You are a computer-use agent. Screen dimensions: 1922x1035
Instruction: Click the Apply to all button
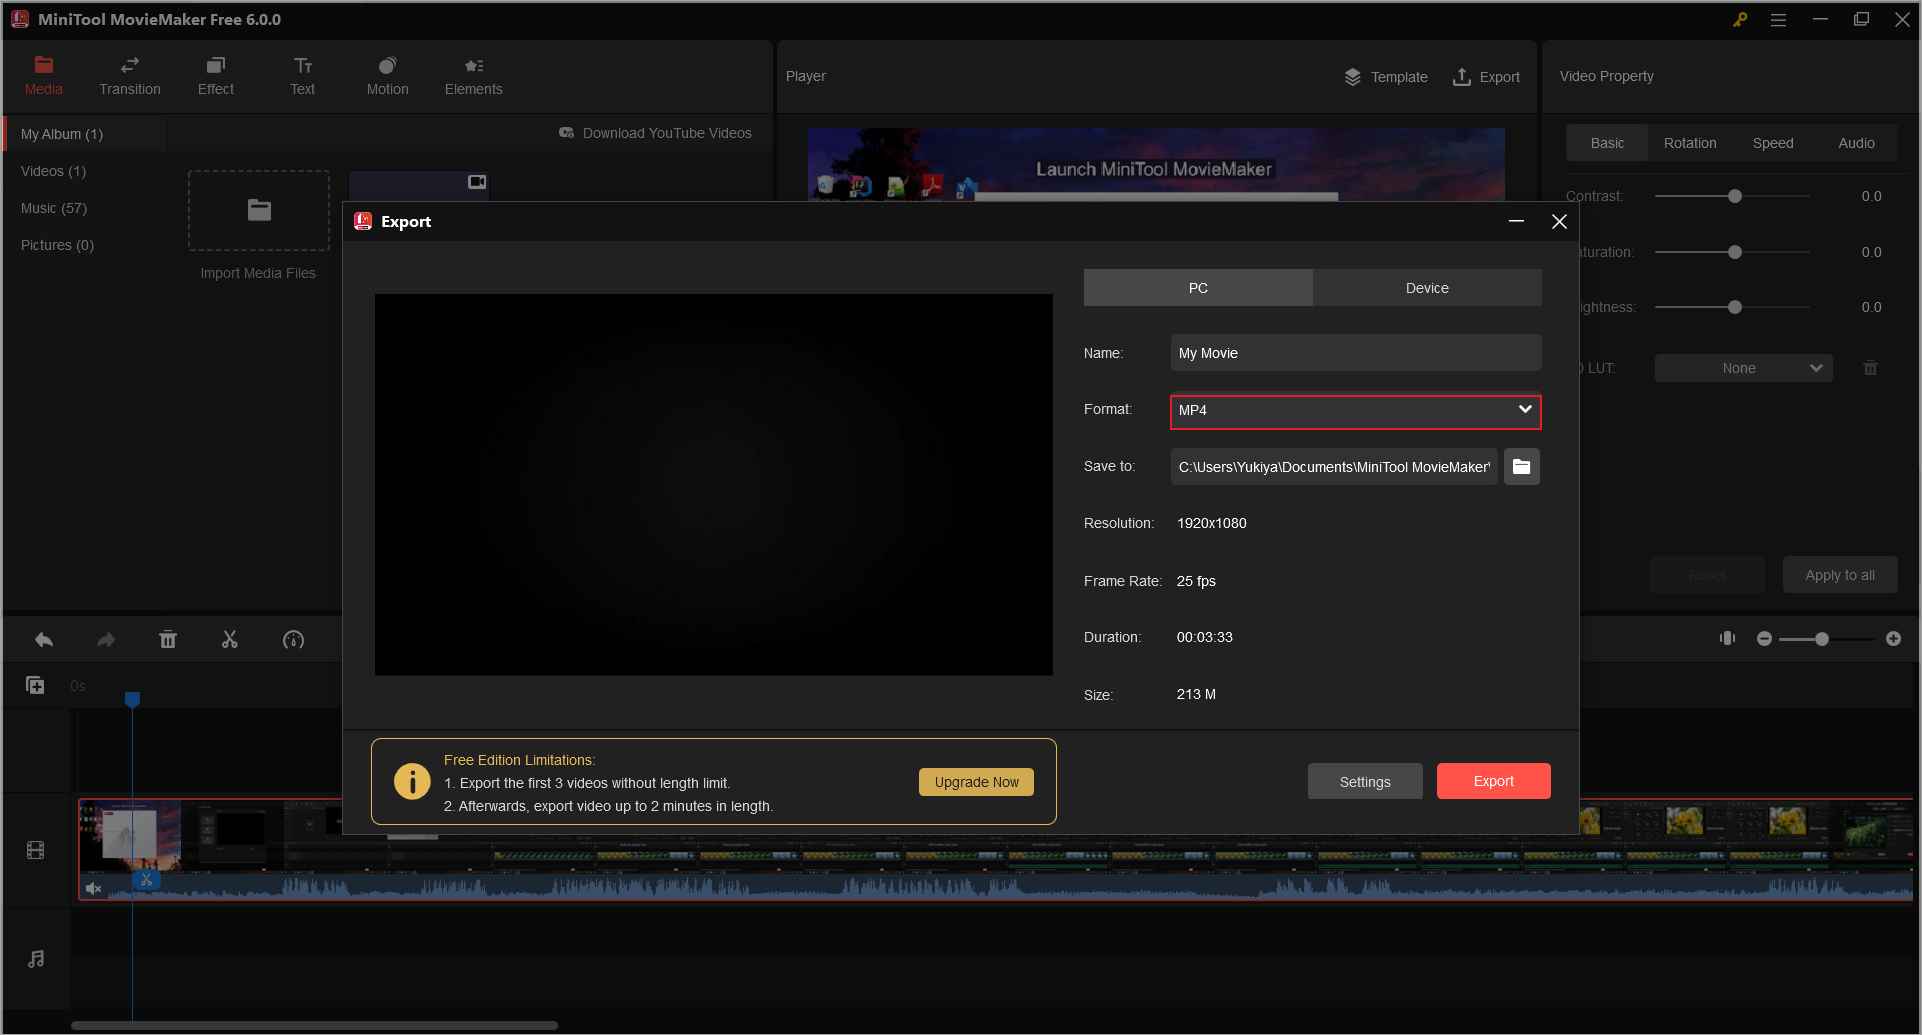coord(1839,575)
